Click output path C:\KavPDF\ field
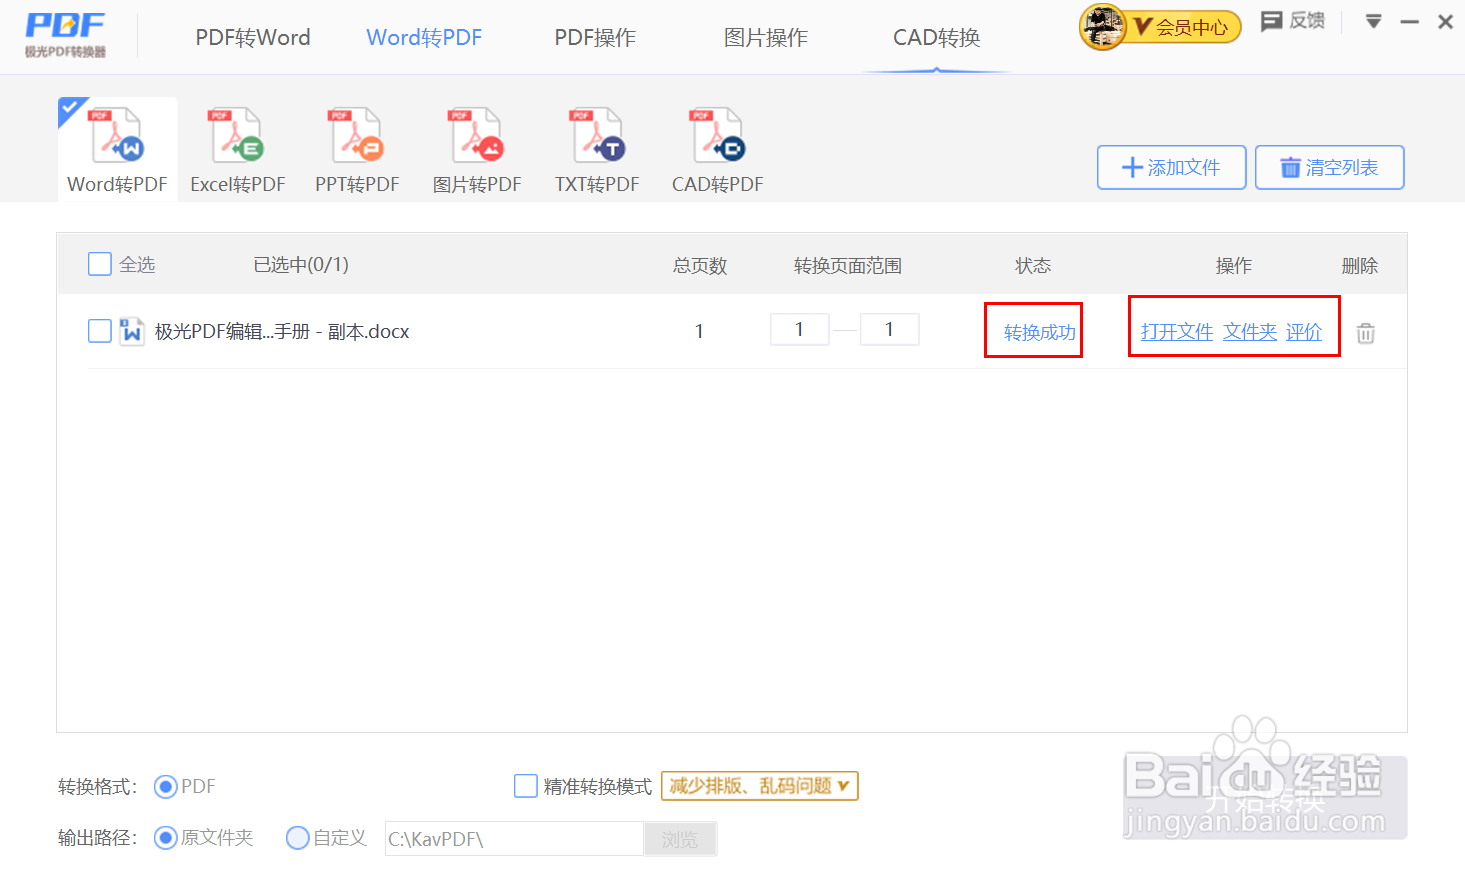Image resolution: width=1465 pixels, height=872 pixels. point(514,839)
